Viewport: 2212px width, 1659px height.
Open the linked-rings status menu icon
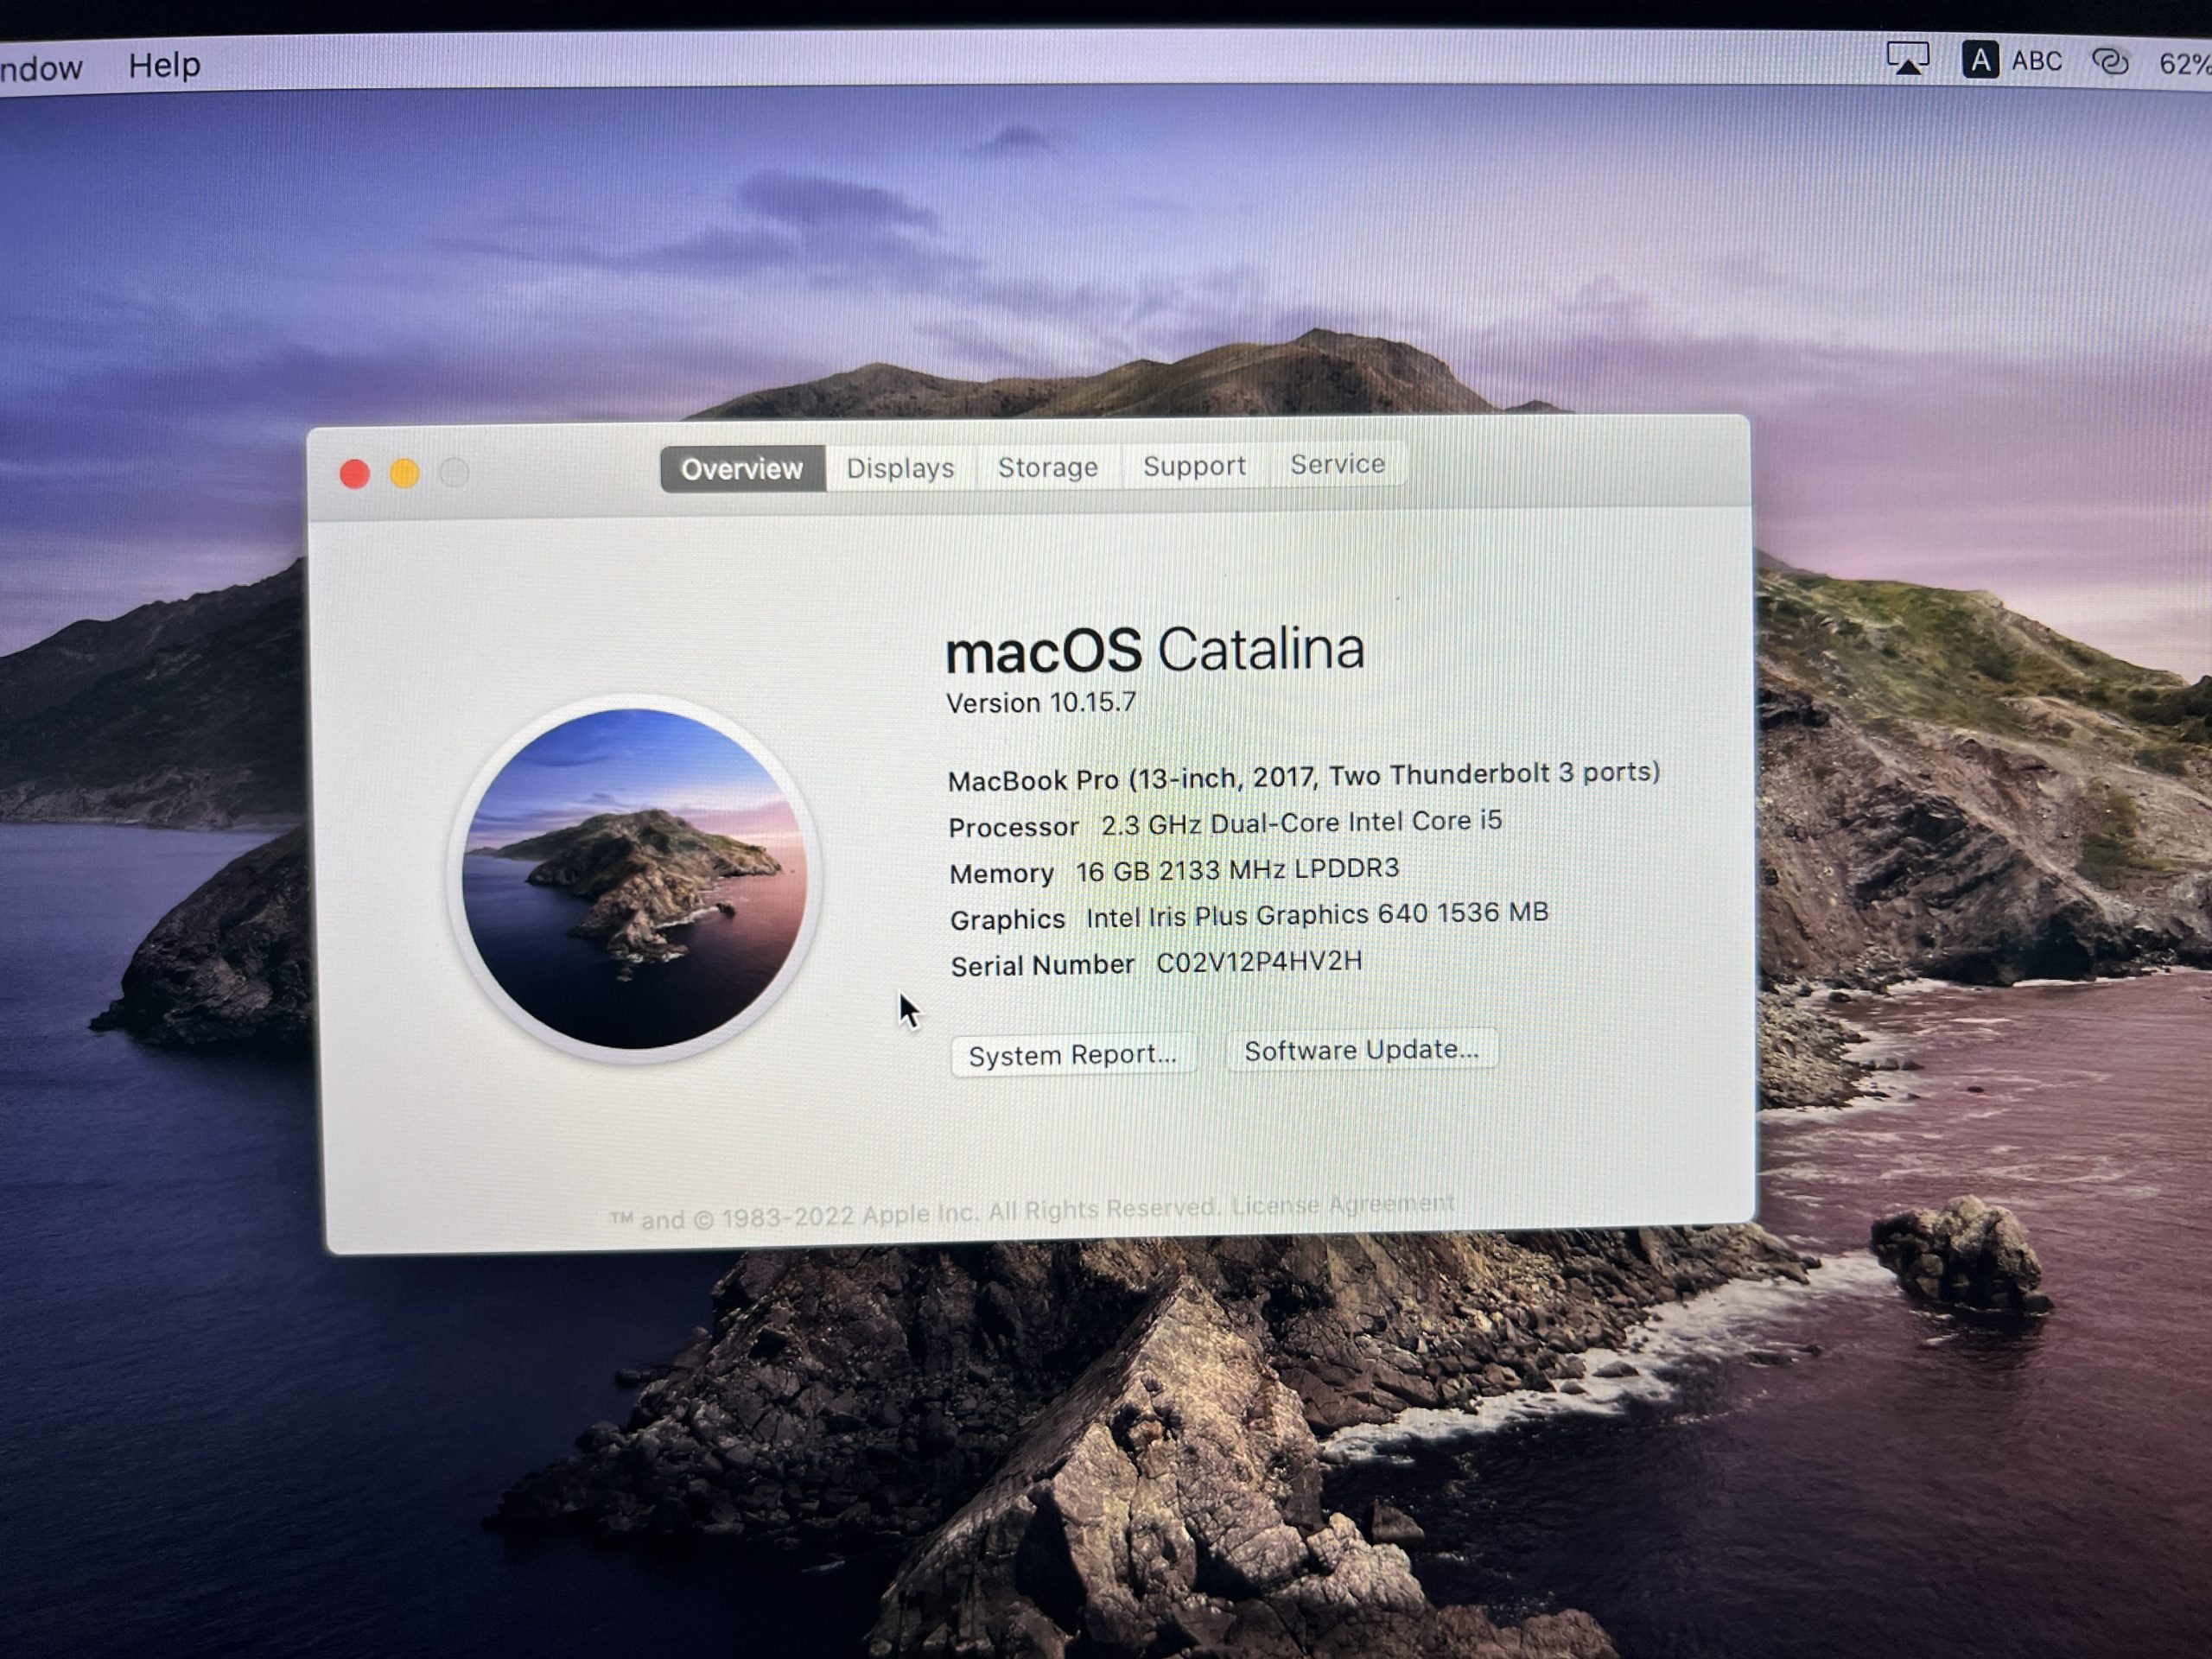point(2110,62)
